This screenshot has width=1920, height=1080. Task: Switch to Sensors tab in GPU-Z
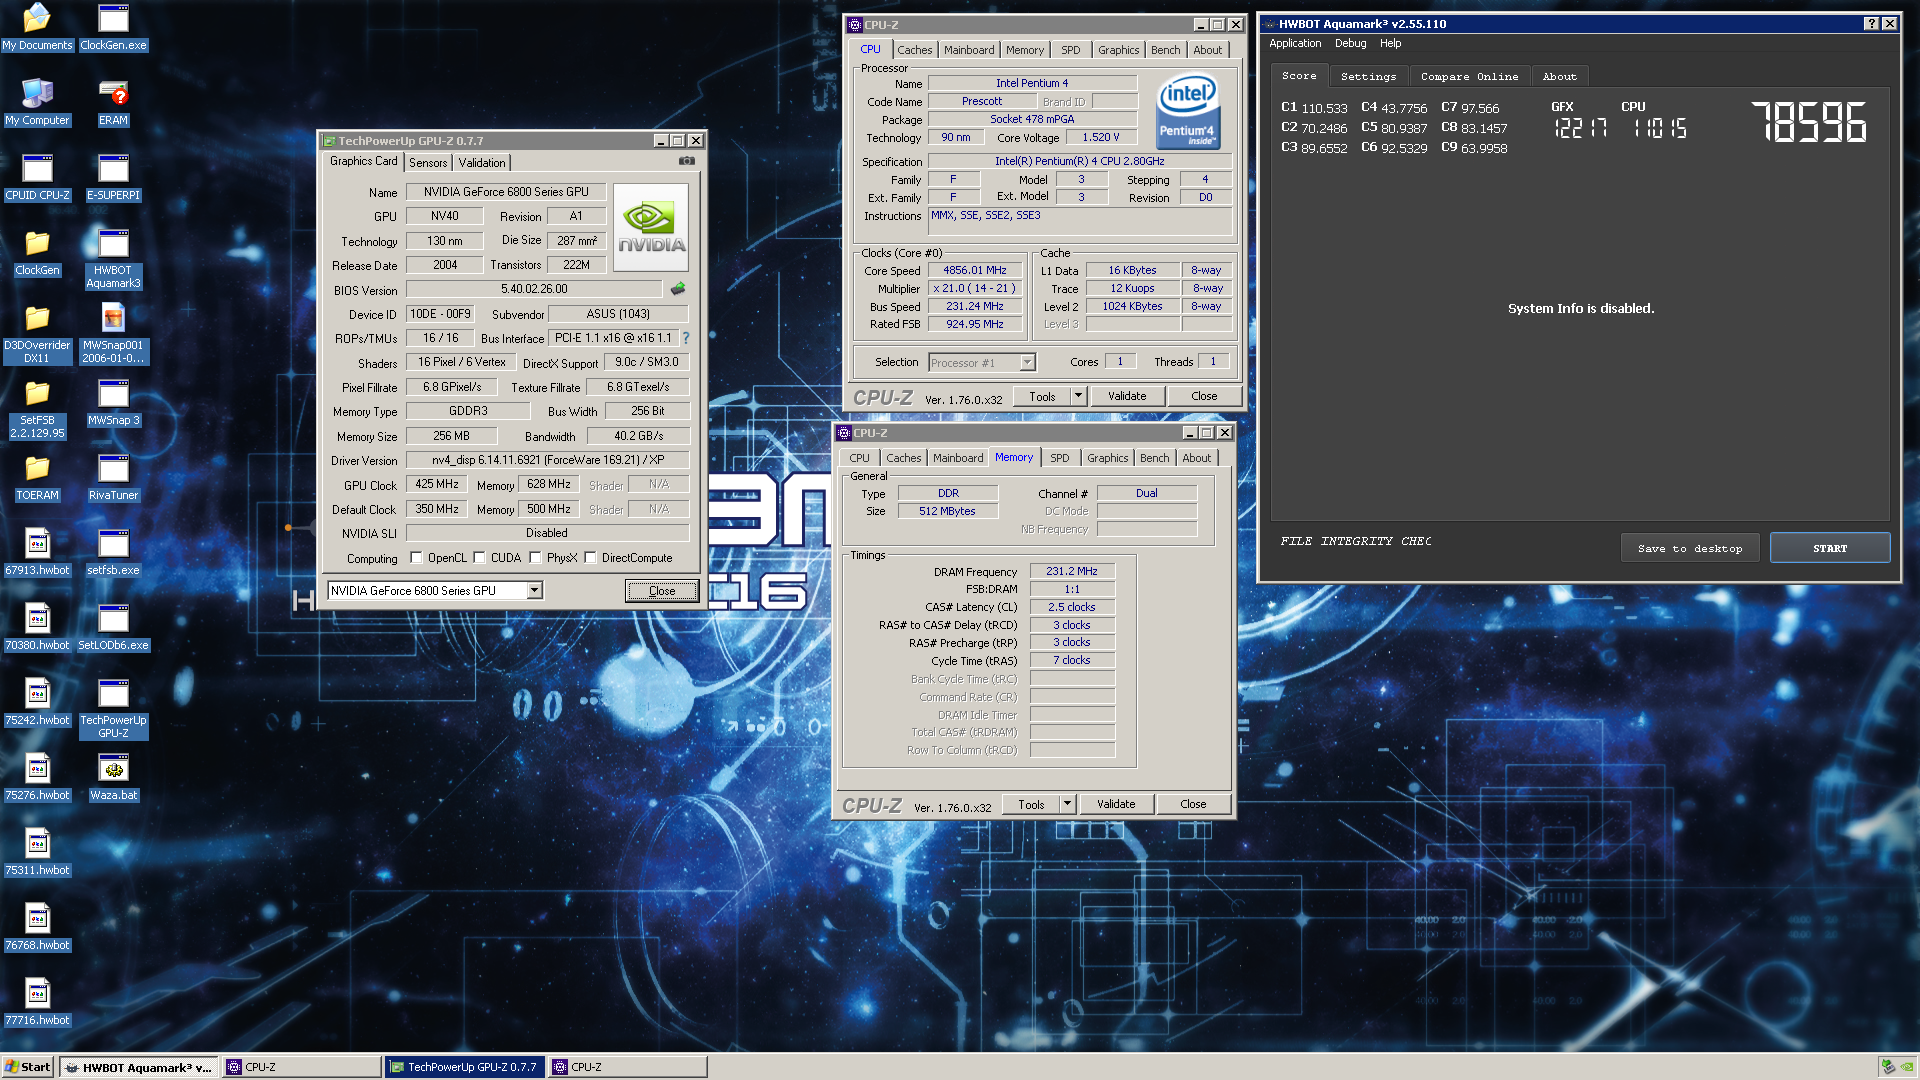click(x=428, y=163)
